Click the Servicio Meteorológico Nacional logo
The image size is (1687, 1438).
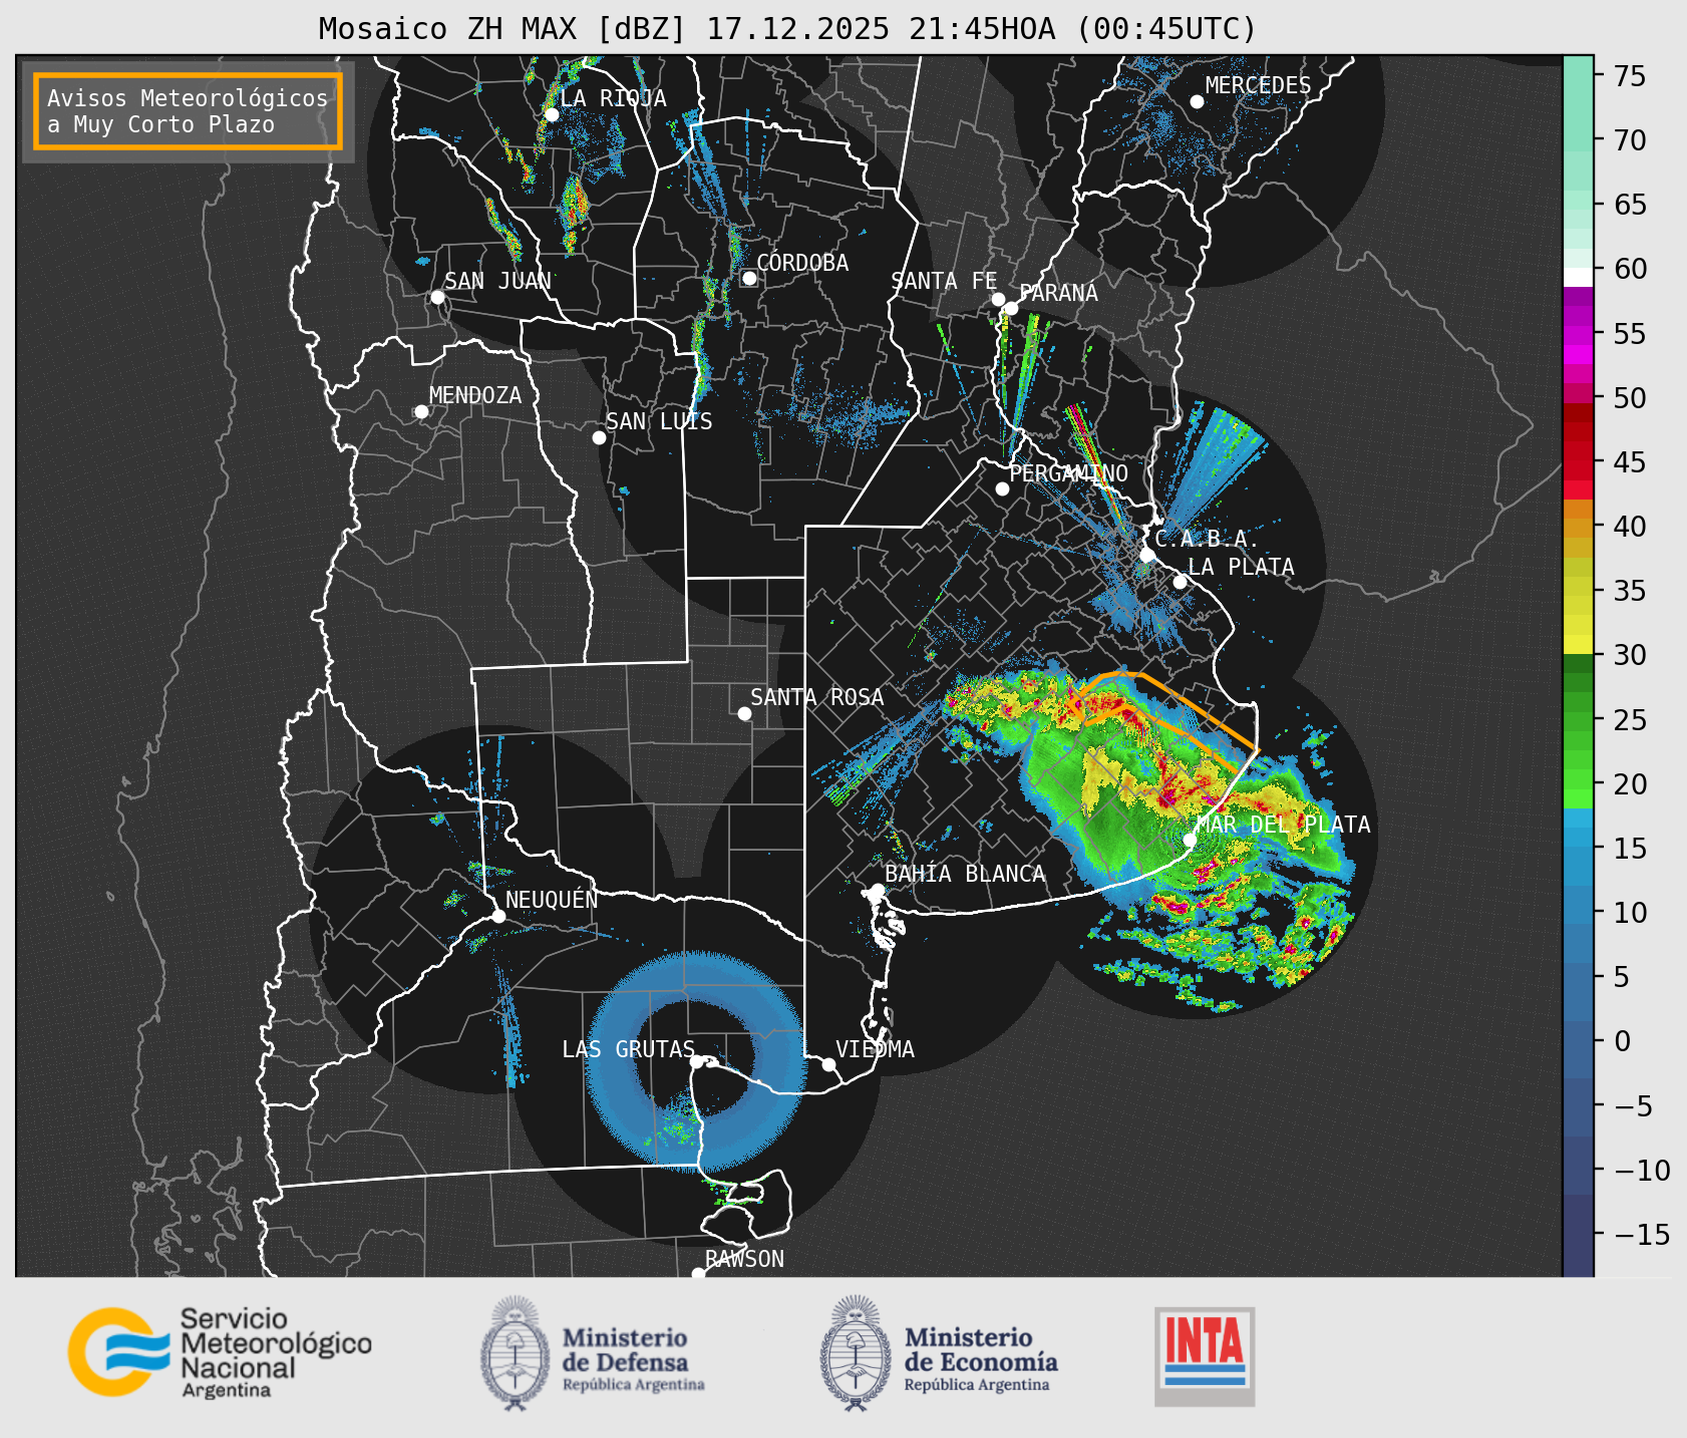219,1352
